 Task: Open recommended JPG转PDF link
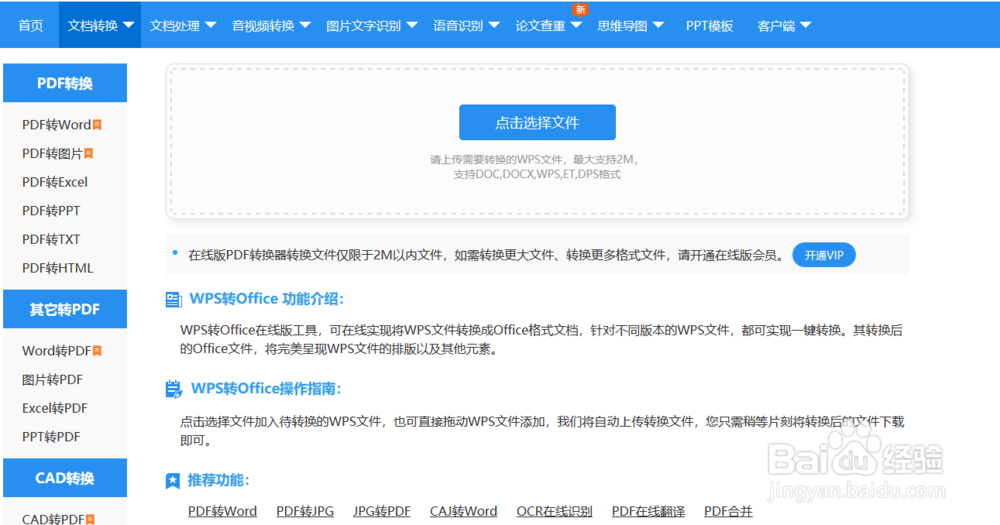coord(382,511)
